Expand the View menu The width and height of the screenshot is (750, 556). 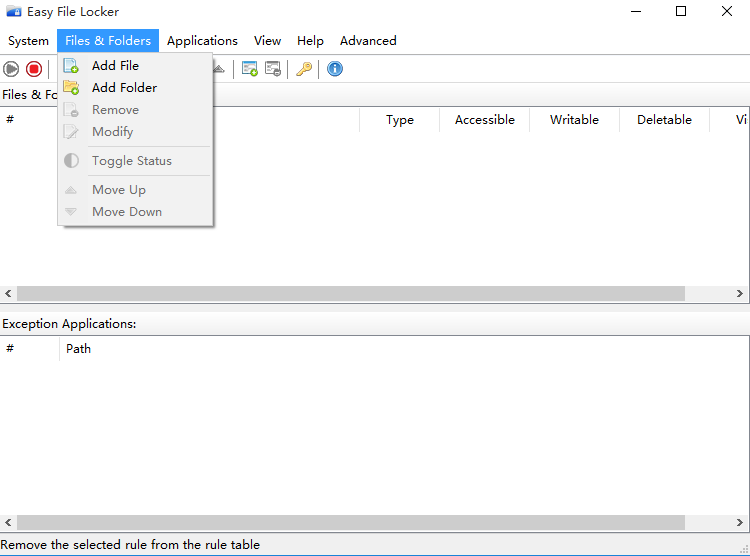267,41
